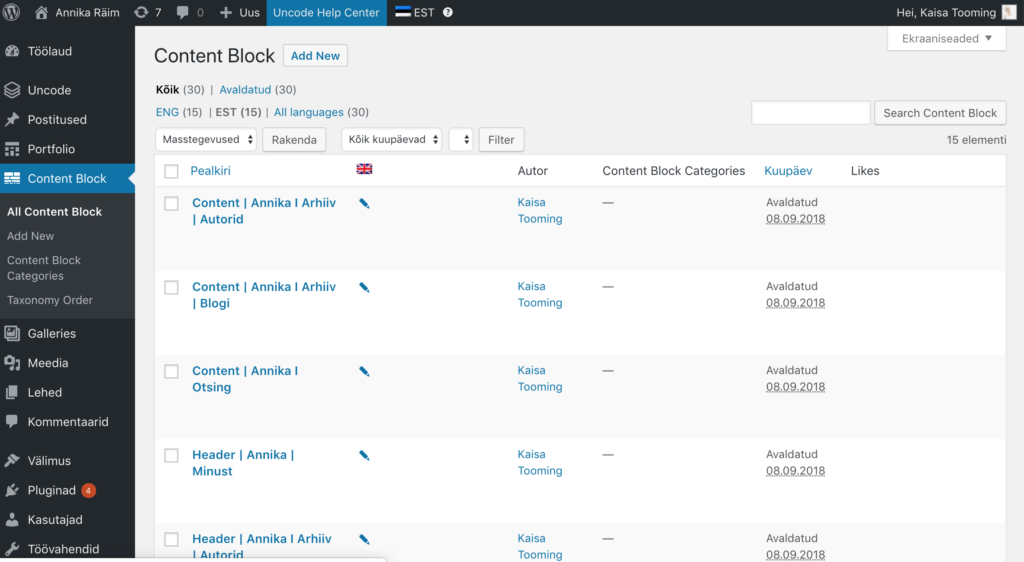This screenshot has height=562, width=1024.
Task: Check the box for Content Annika Otsing
Action: coord(171,371)
